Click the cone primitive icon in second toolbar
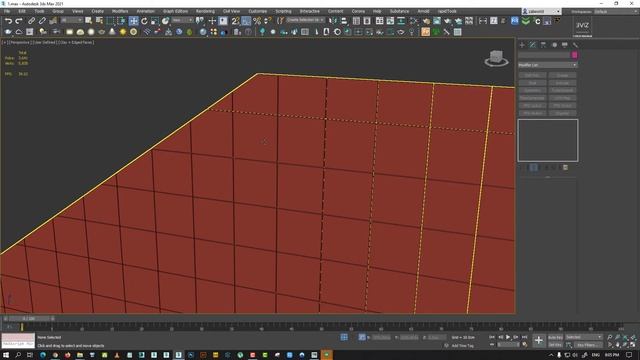 pyautogui.click(x=112, y=32)
